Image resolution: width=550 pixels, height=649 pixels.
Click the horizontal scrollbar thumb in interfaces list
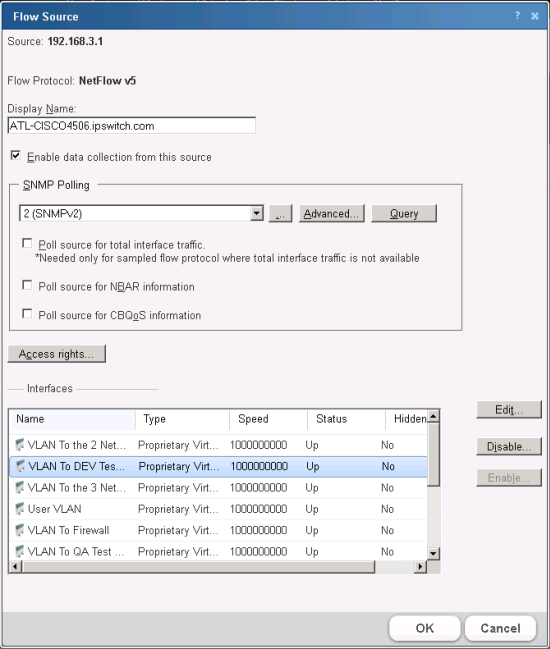(198, 567)
